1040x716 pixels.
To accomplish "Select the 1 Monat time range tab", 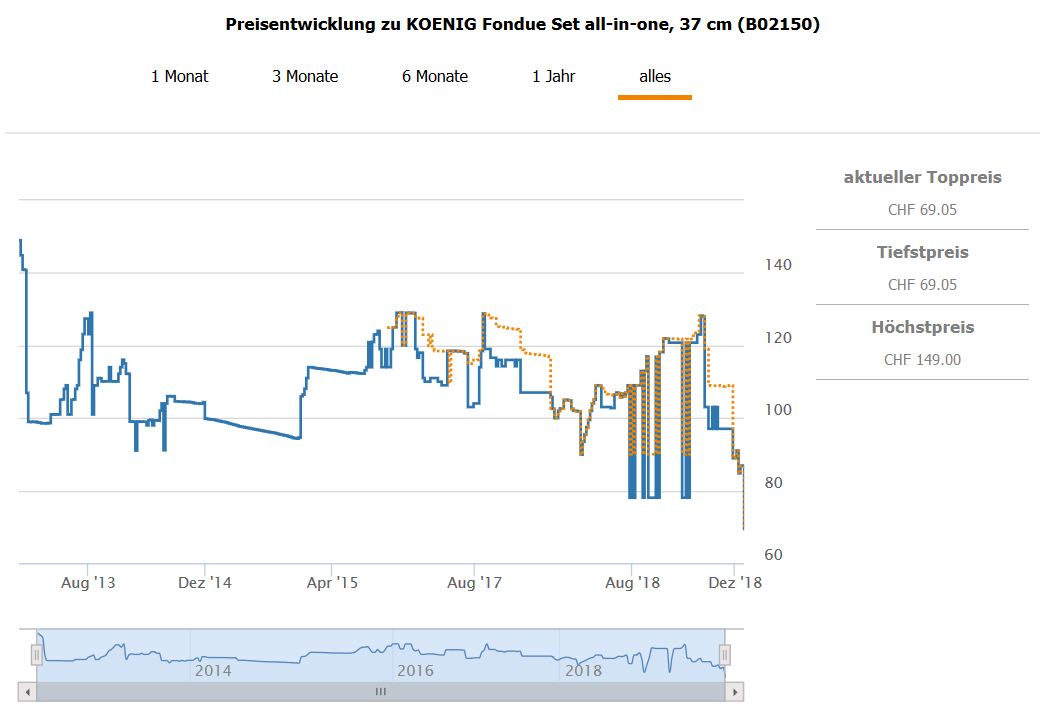I will click(x=179, y=77).
